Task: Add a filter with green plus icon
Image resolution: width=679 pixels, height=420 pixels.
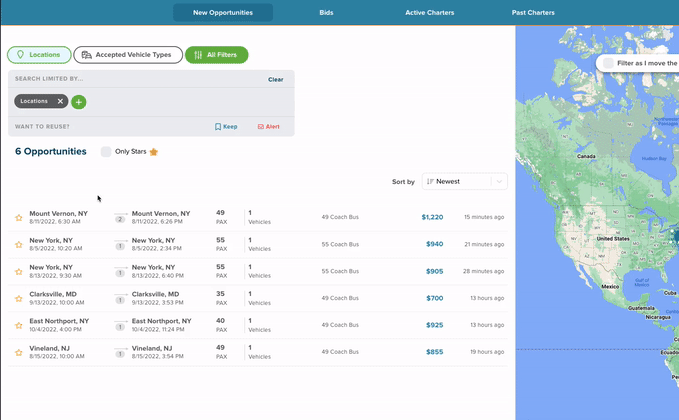Action: click(x=78, y=102)
